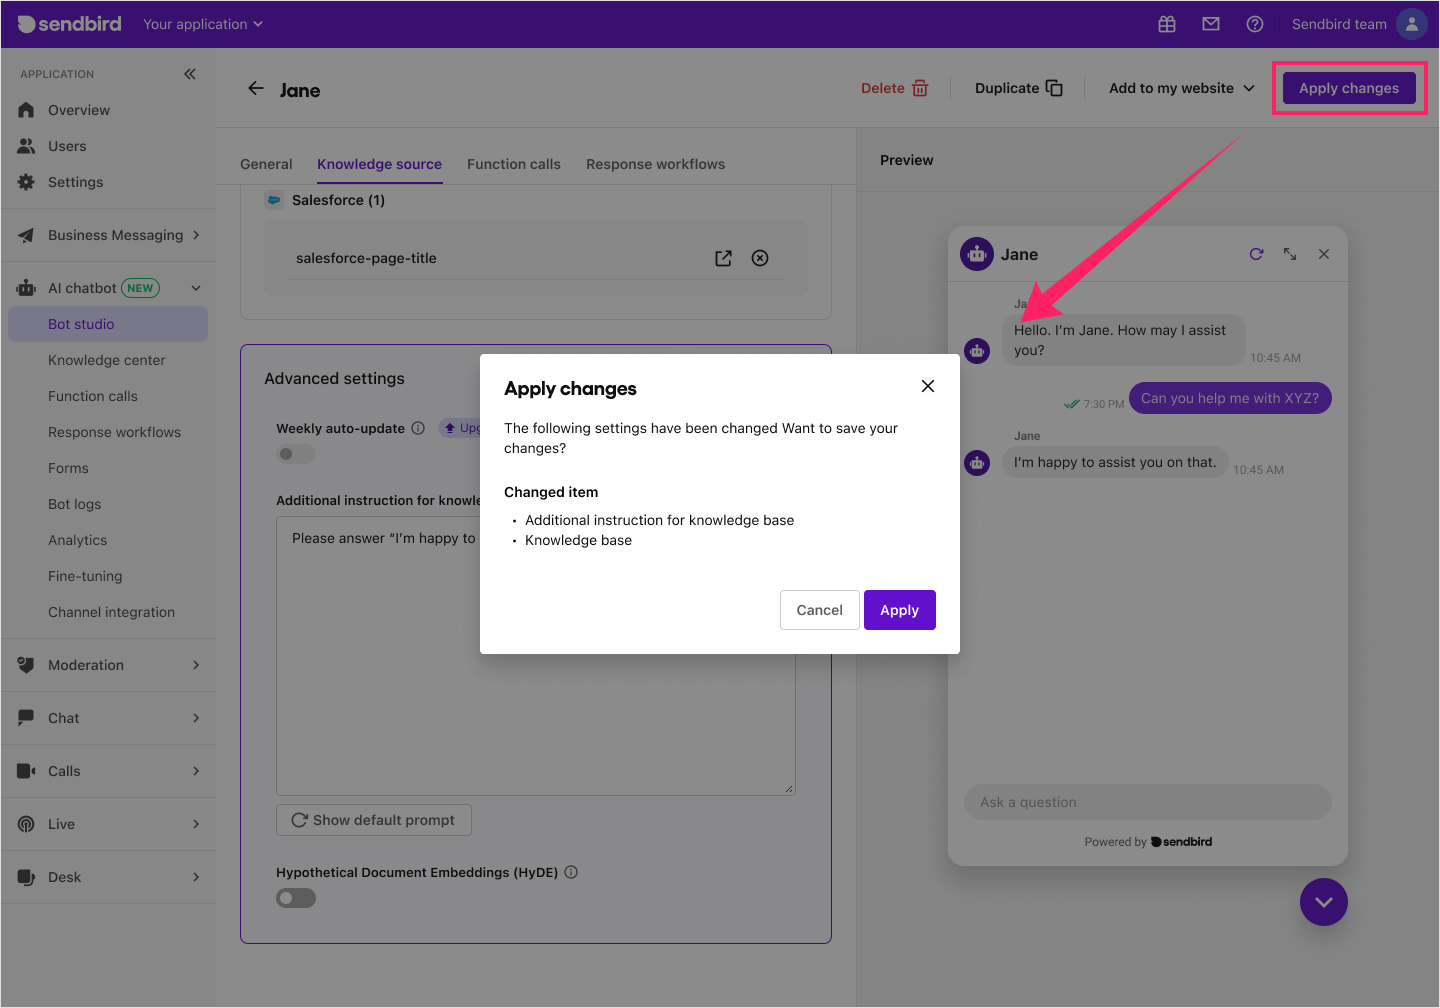The height and width of the screenshot is (1008, 1440).
Task: Click the info icon beside Weekly auto-update
Action: pos(418,428)
